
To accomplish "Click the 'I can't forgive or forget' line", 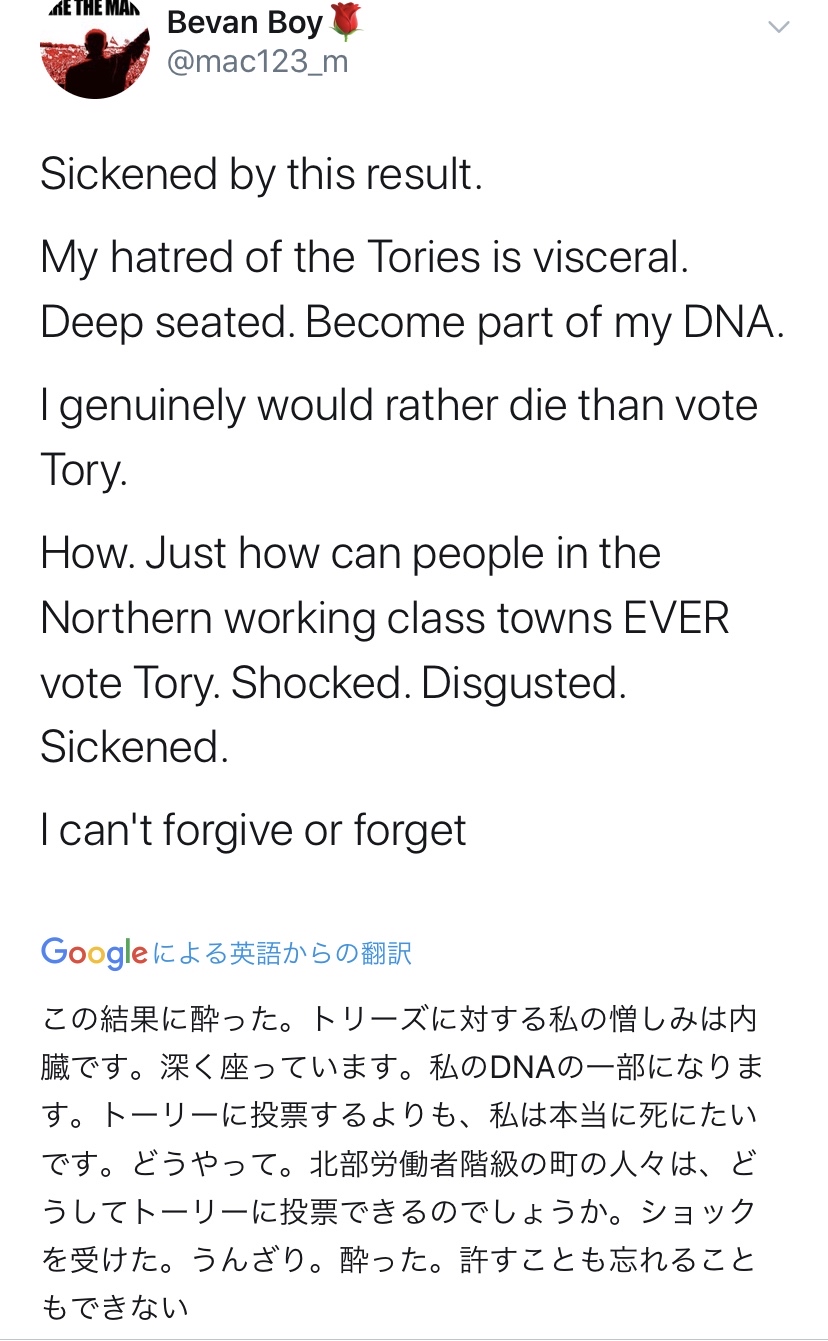I will click(x=253, y=830).
